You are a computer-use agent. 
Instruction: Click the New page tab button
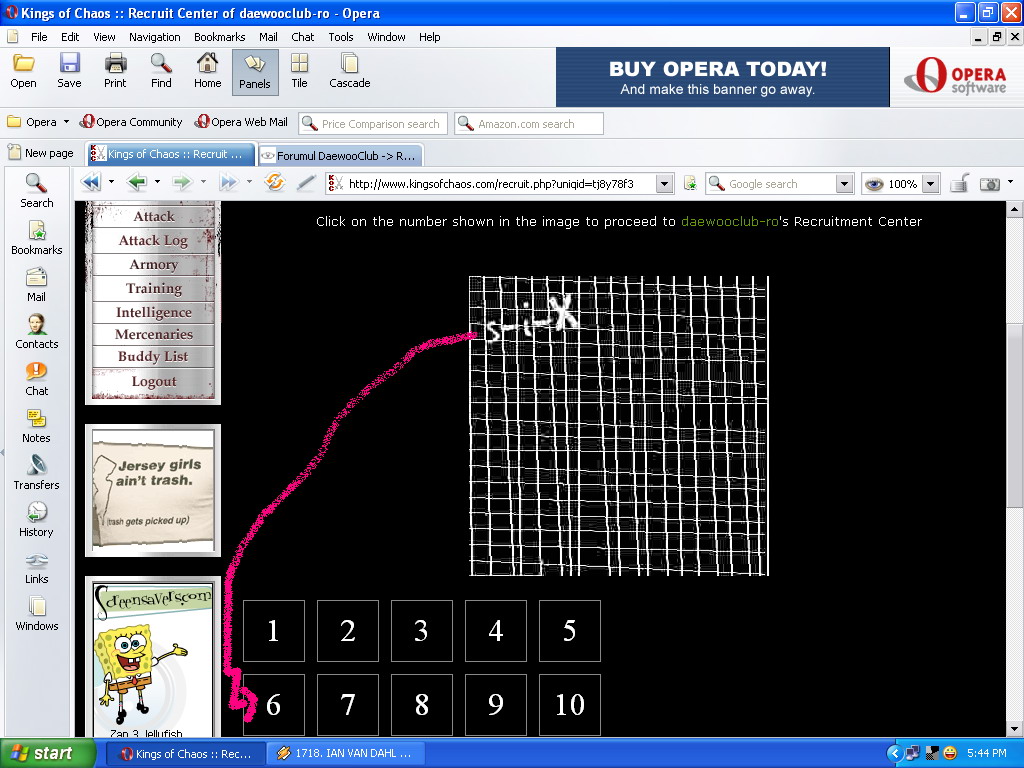40,153
